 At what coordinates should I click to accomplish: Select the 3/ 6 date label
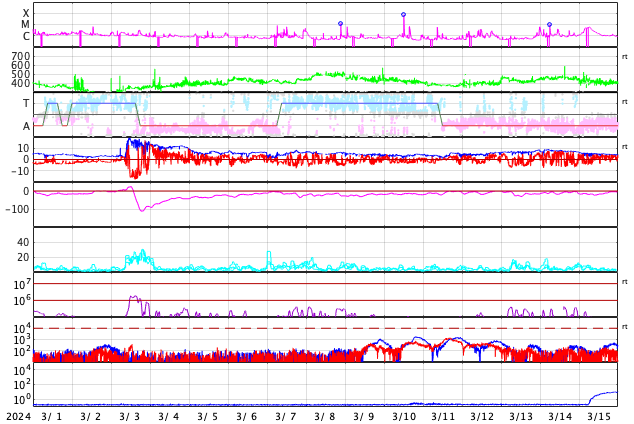pos(247,416)
